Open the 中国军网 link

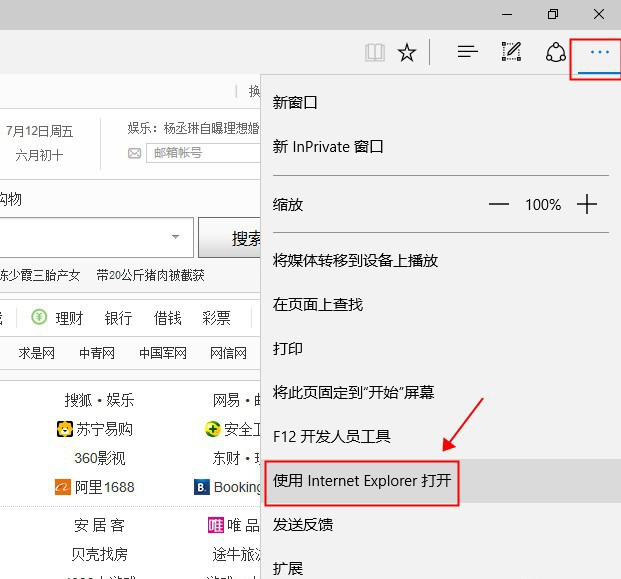coord(163,353)
